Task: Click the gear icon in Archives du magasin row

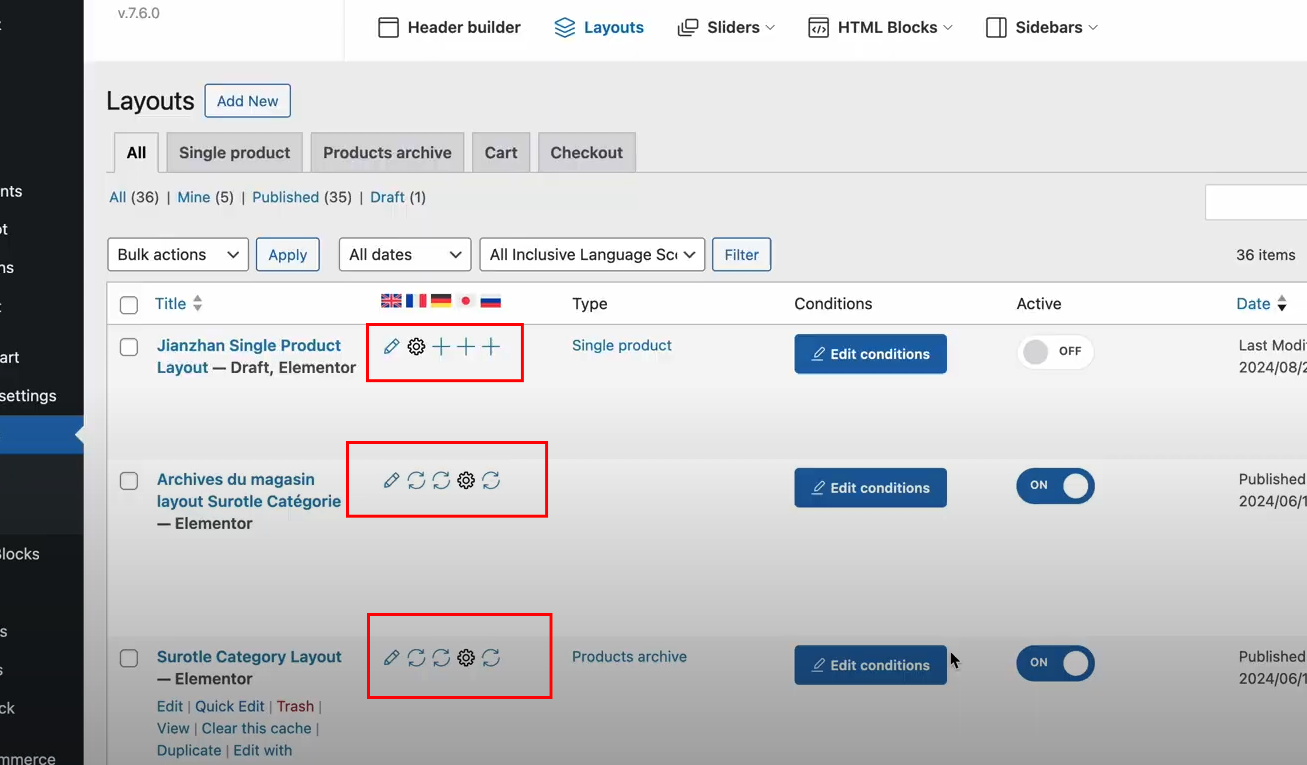Action: (x=466, y=481)
